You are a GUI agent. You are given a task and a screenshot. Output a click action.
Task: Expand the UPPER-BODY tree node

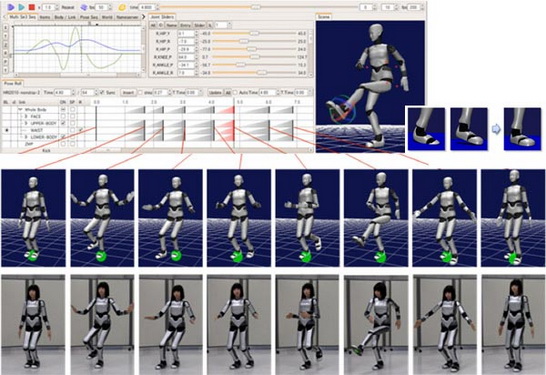[26, 123]
